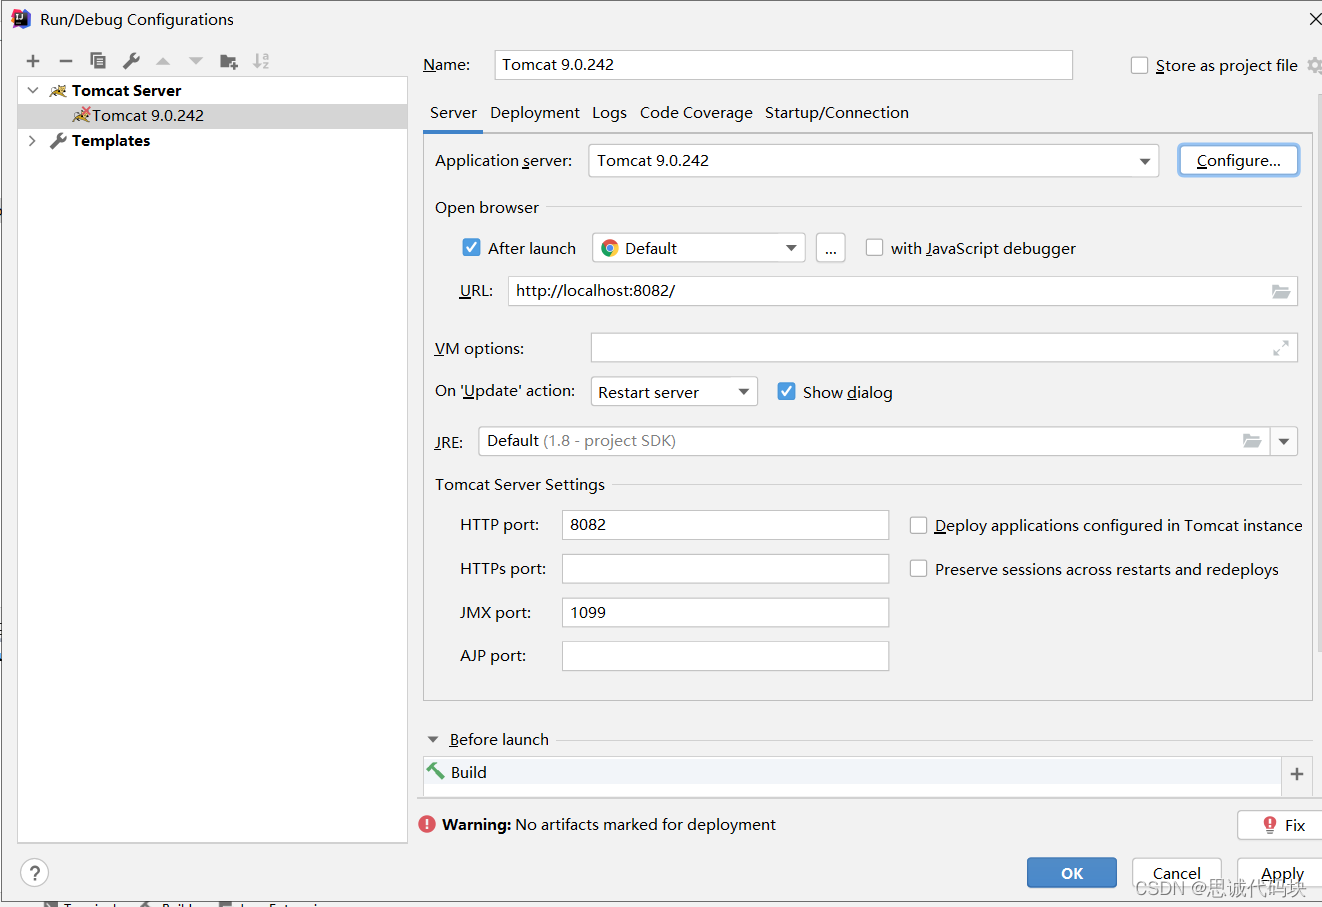Click the HTTP port input field
The image size is (1322, 907).
click(x=725, y=525)
